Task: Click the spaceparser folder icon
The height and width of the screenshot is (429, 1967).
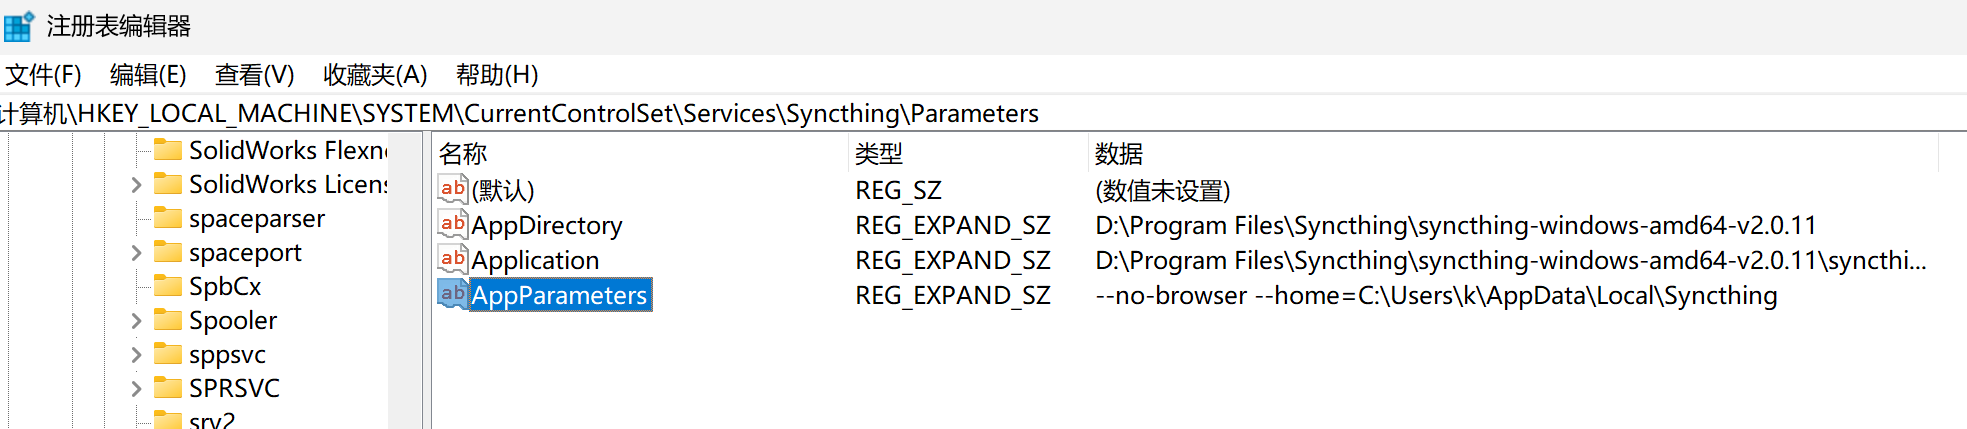Action: [168, 218]
